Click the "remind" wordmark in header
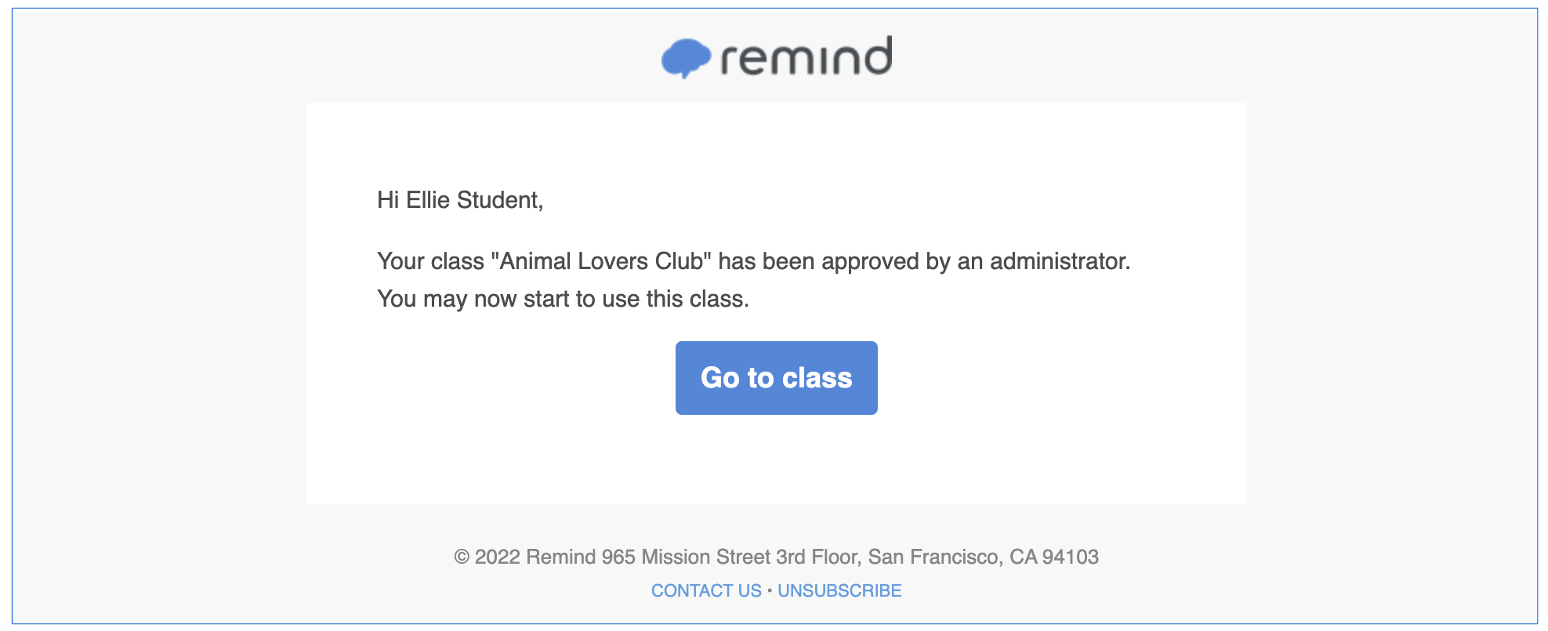The width and height of the screenshot is (1548, 631). (x=805, y=57)
